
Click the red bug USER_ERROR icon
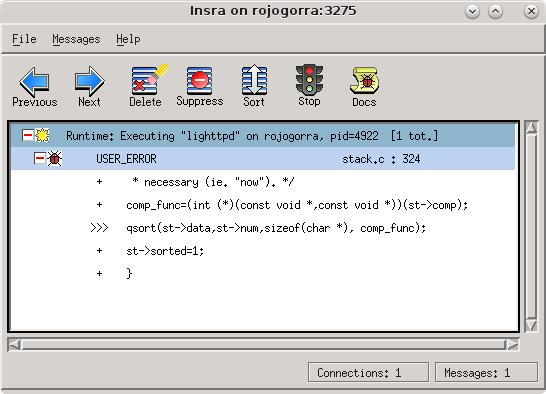(x=54, y=159)
